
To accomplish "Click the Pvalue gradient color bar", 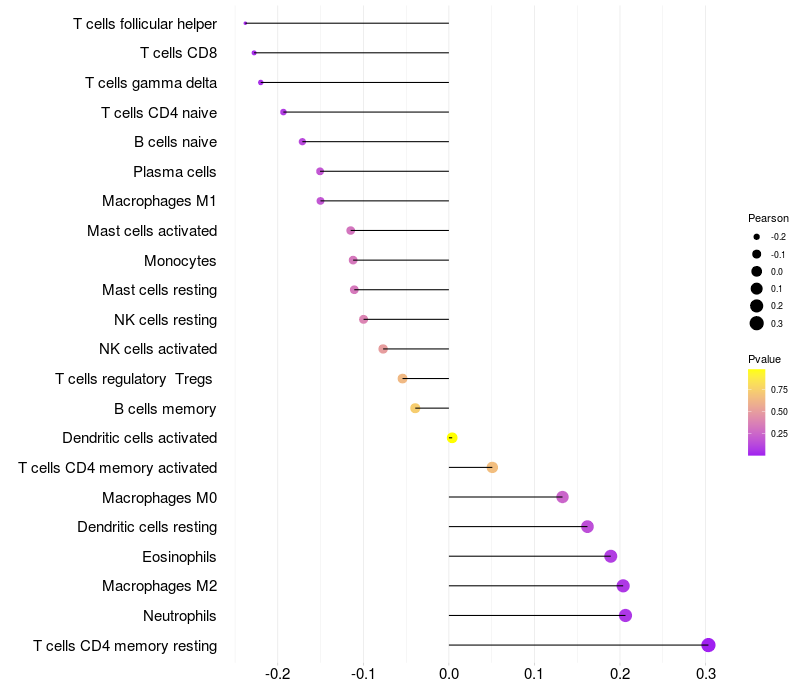I will tap(756, 412).
